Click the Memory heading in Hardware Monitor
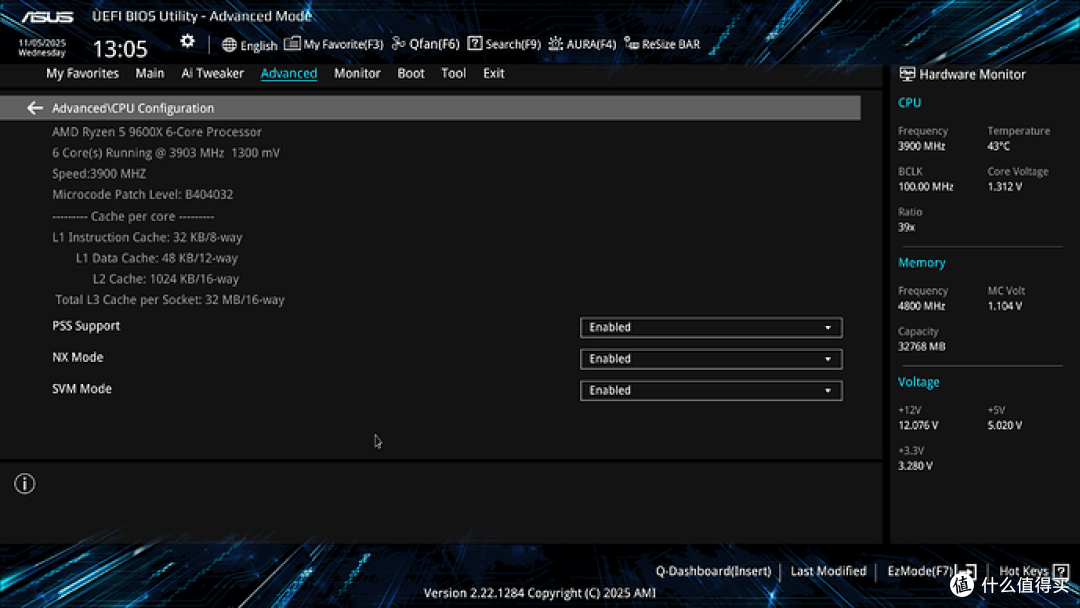Screen dimensions: 1080x608 (922, 262)
